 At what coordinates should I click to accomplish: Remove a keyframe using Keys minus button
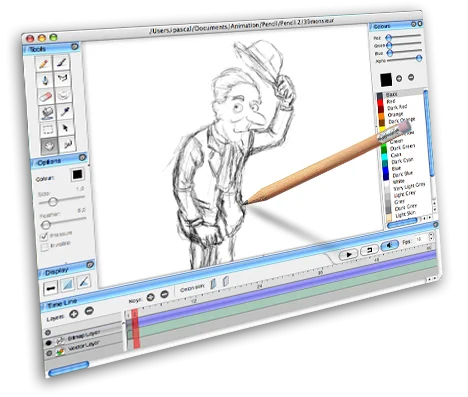point(164,294)
